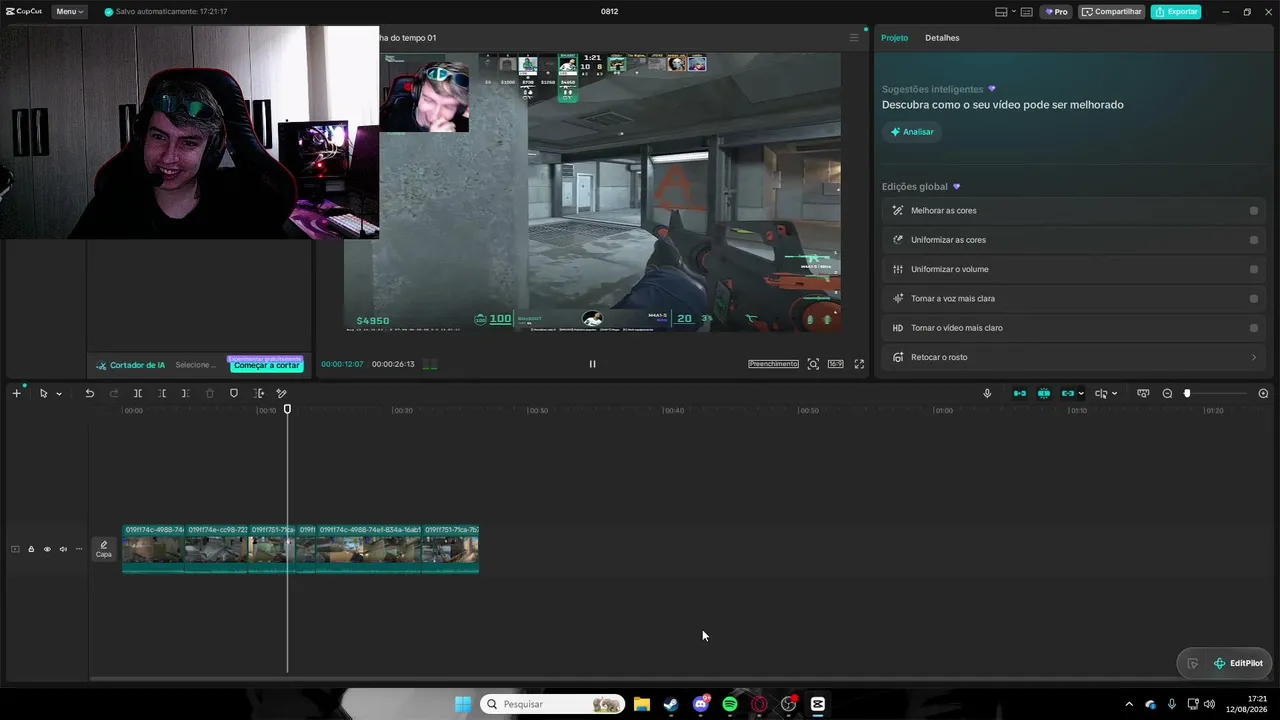Toggle the auto snapping button
This screenshot has width=1280, height=720.
point(1044,393)
